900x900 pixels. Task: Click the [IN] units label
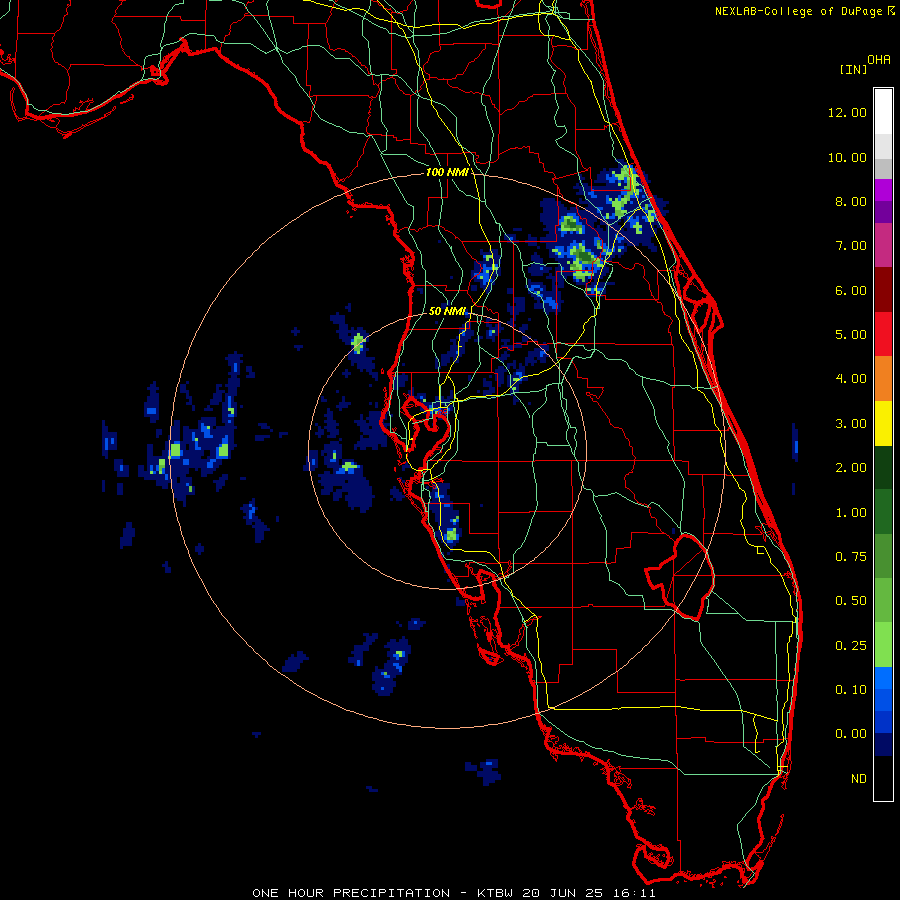point(853,69)
